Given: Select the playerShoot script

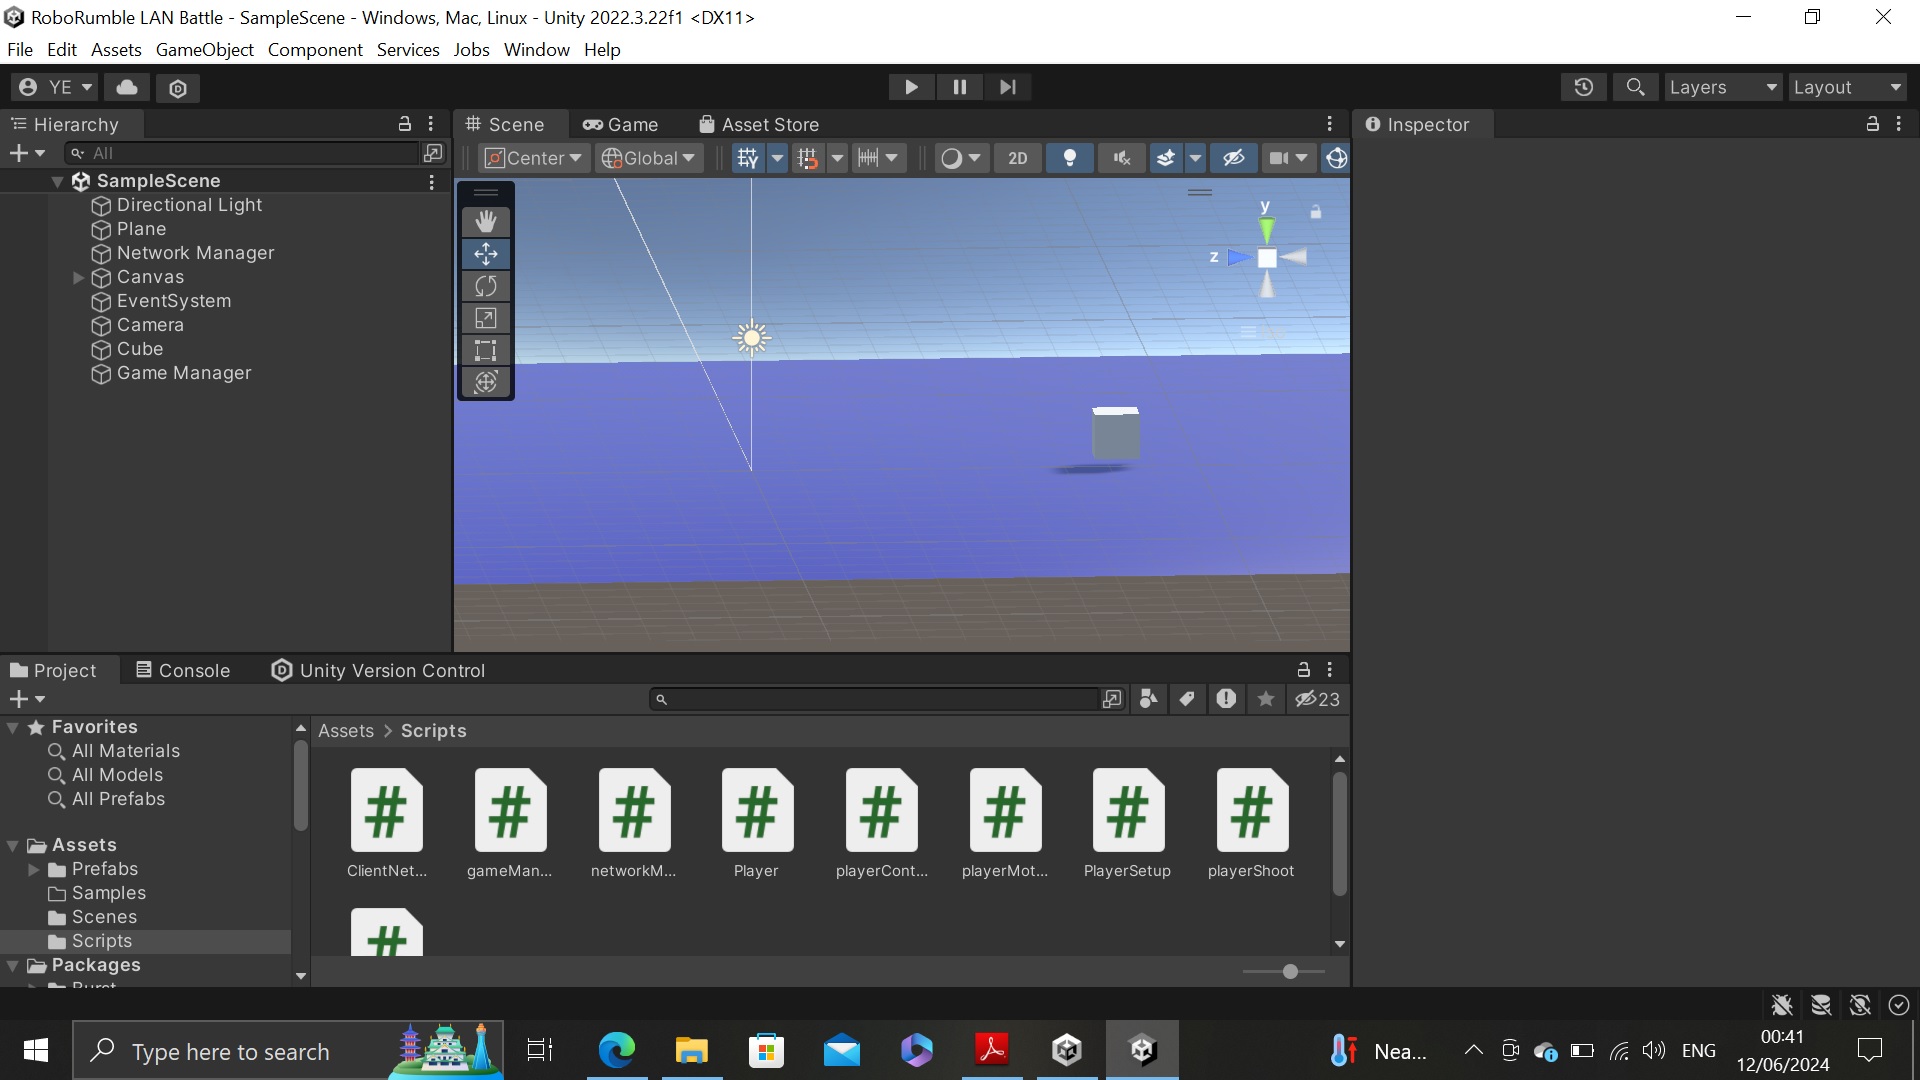Looking at the screenshot, I should pos(1251,824).
